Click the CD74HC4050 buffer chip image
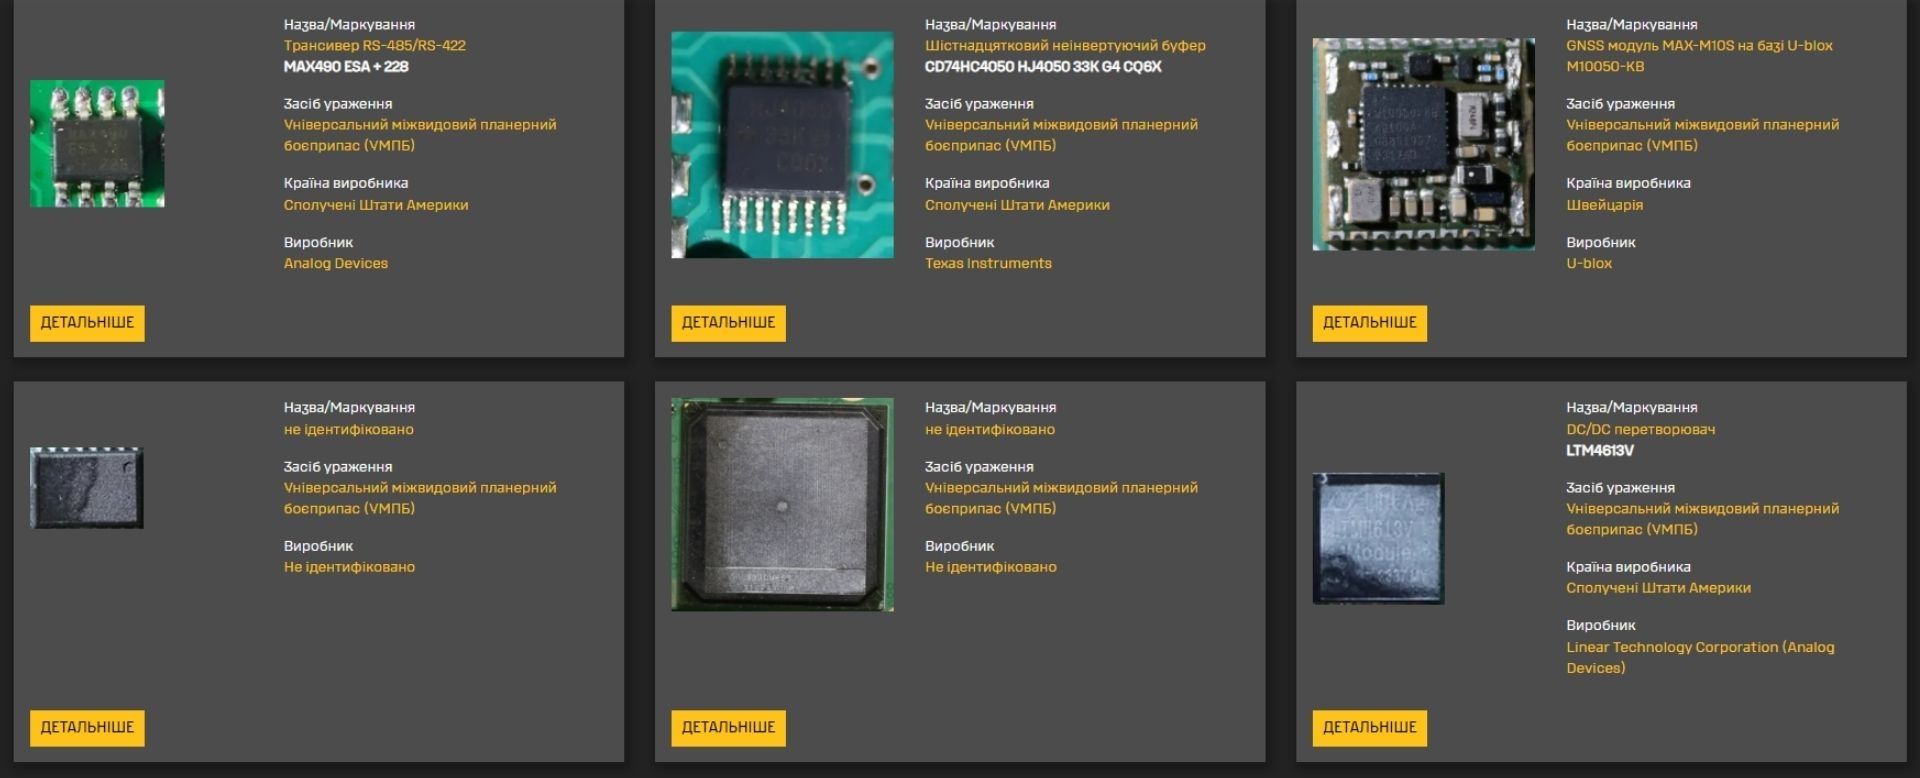The height and width of the screenshot is (778, 1920). click(x=782, y=145)
